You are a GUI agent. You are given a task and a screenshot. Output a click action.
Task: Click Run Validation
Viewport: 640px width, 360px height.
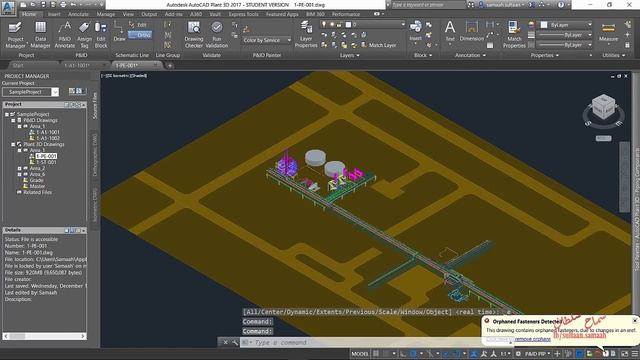tap(217, 35)
